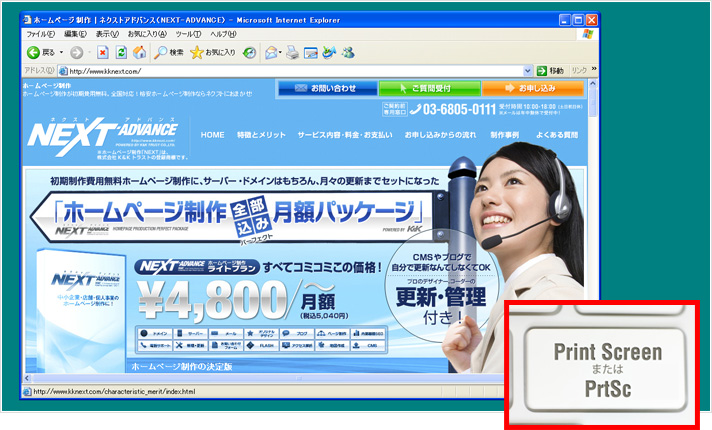Open the Back button history dropdown arrow
This screenshot has width=712, height=430.
point(61,53)
